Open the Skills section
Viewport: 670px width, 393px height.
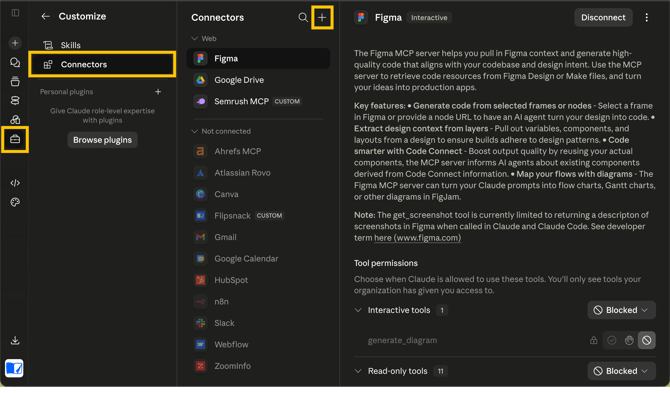(x=102, y=45)
